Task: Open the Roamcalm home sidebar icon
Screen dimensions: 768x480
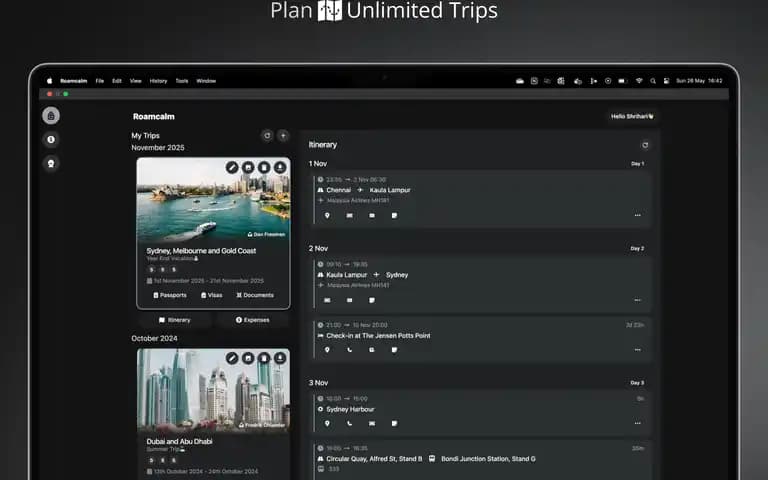Action: tap(51, 116)
